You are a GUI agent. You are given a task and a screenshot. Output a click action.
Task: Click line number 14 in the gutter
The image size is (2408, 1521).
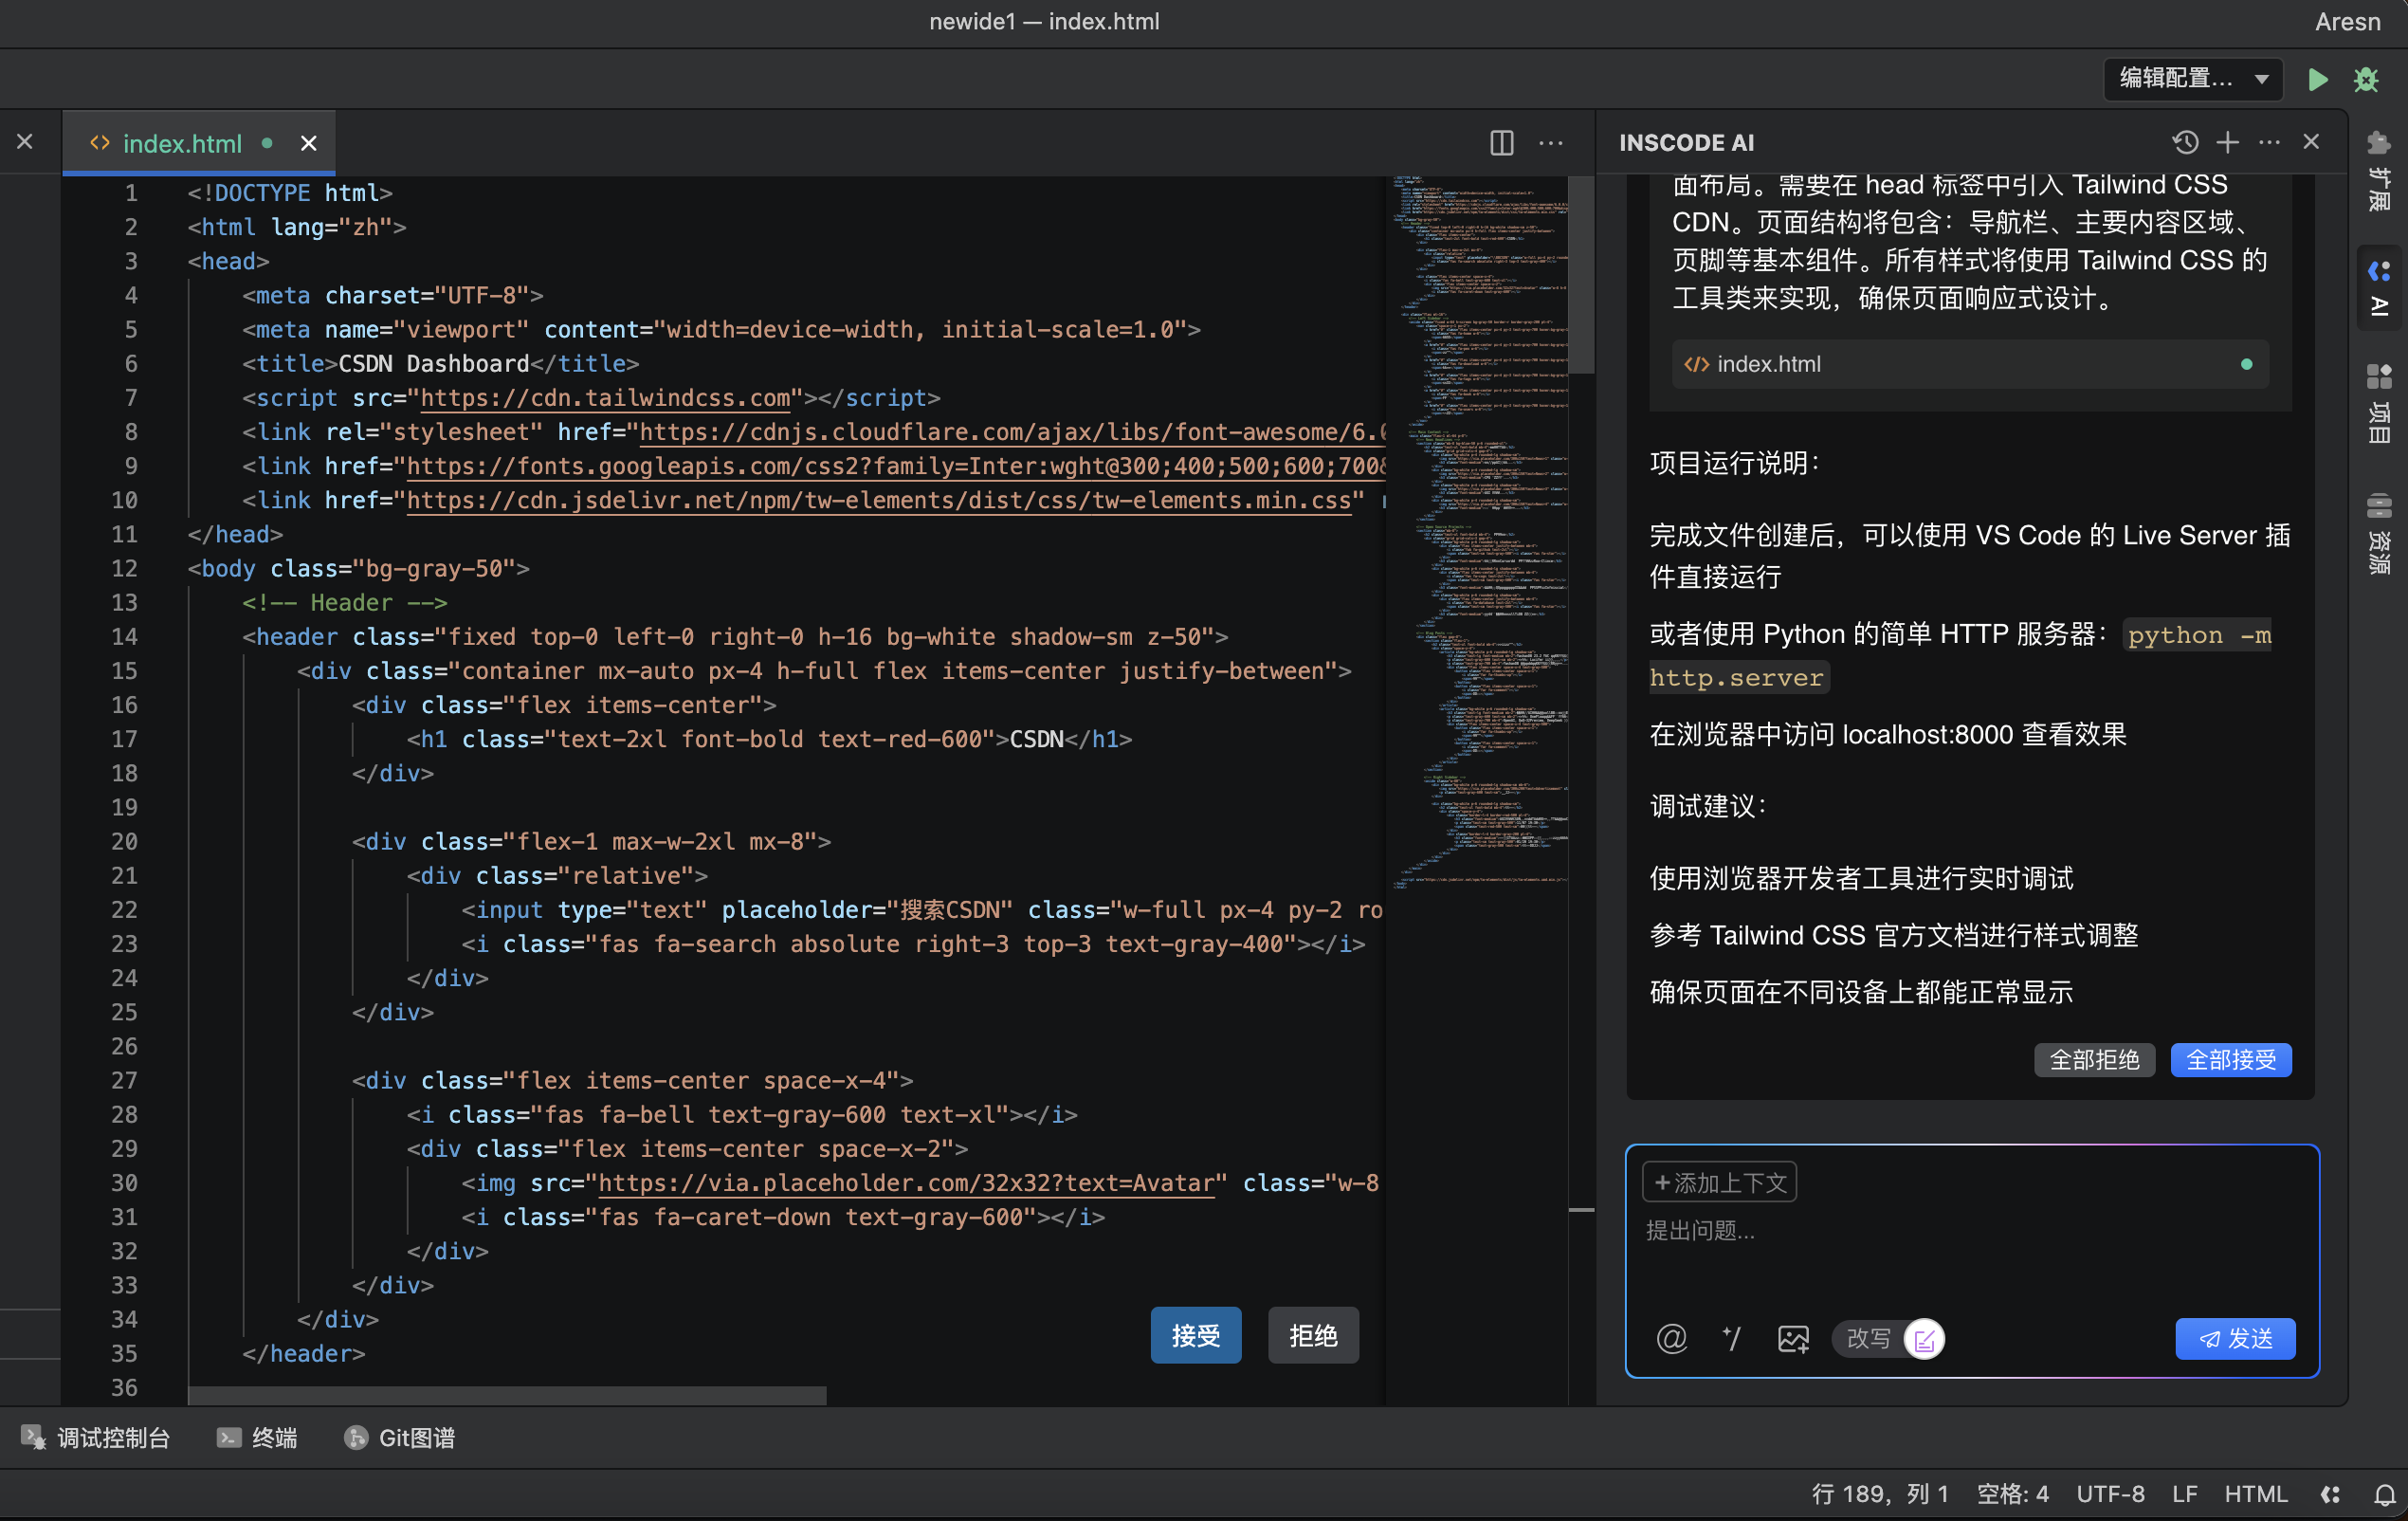(124, 637)
